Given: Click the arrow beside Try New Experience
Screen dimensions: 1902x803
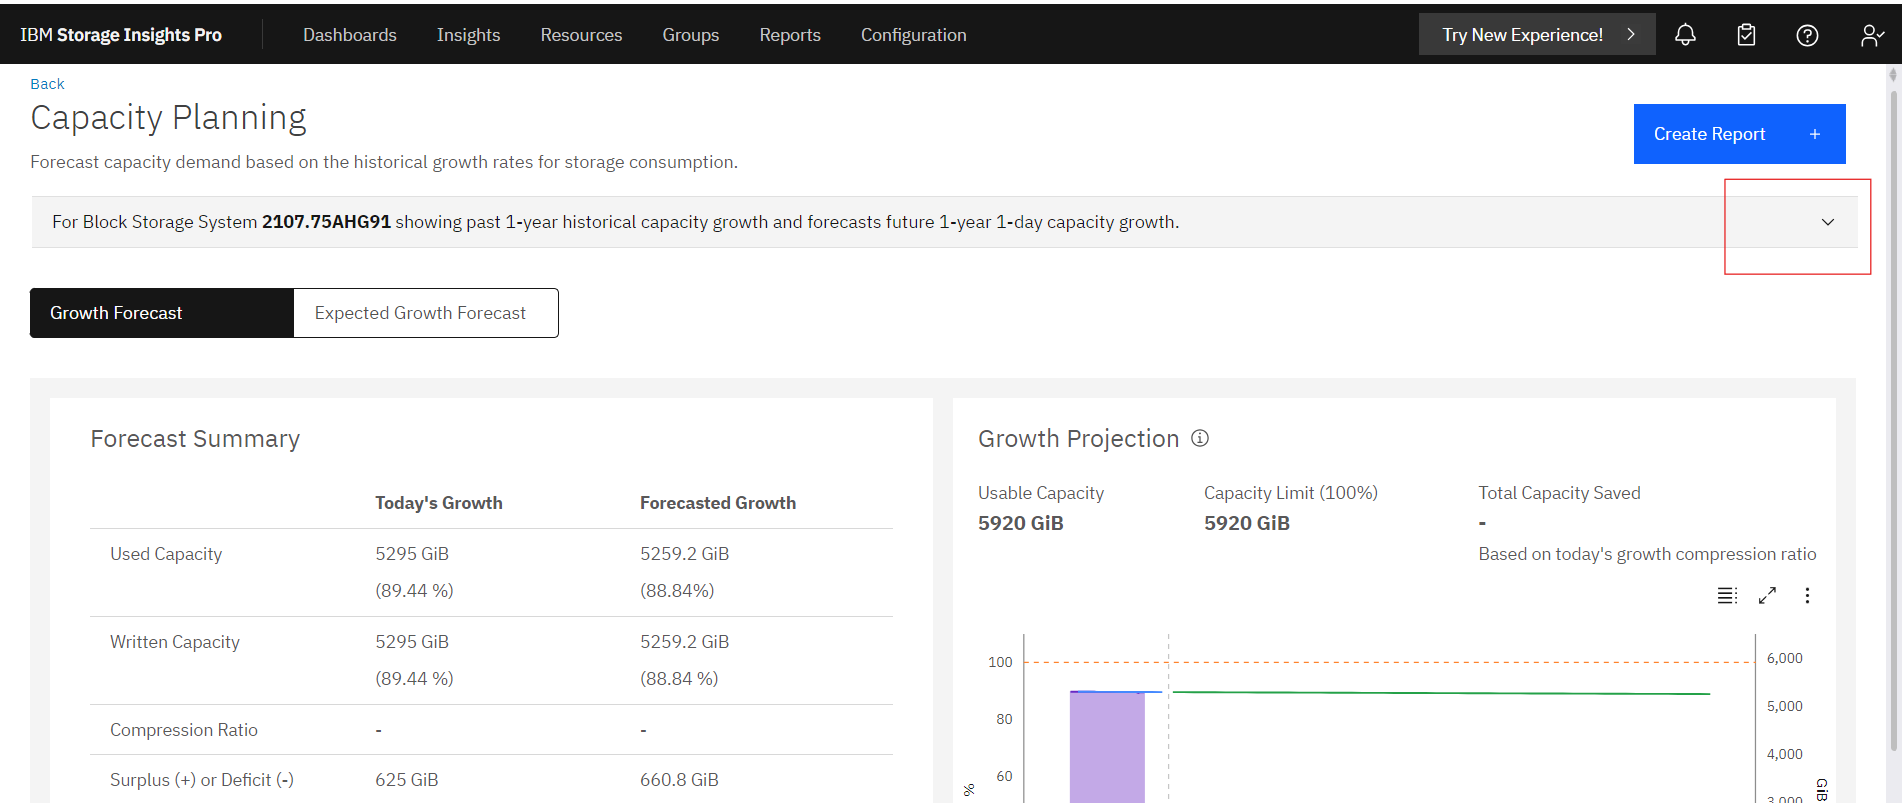Looking at the screenshot, I should (1631, 34).
